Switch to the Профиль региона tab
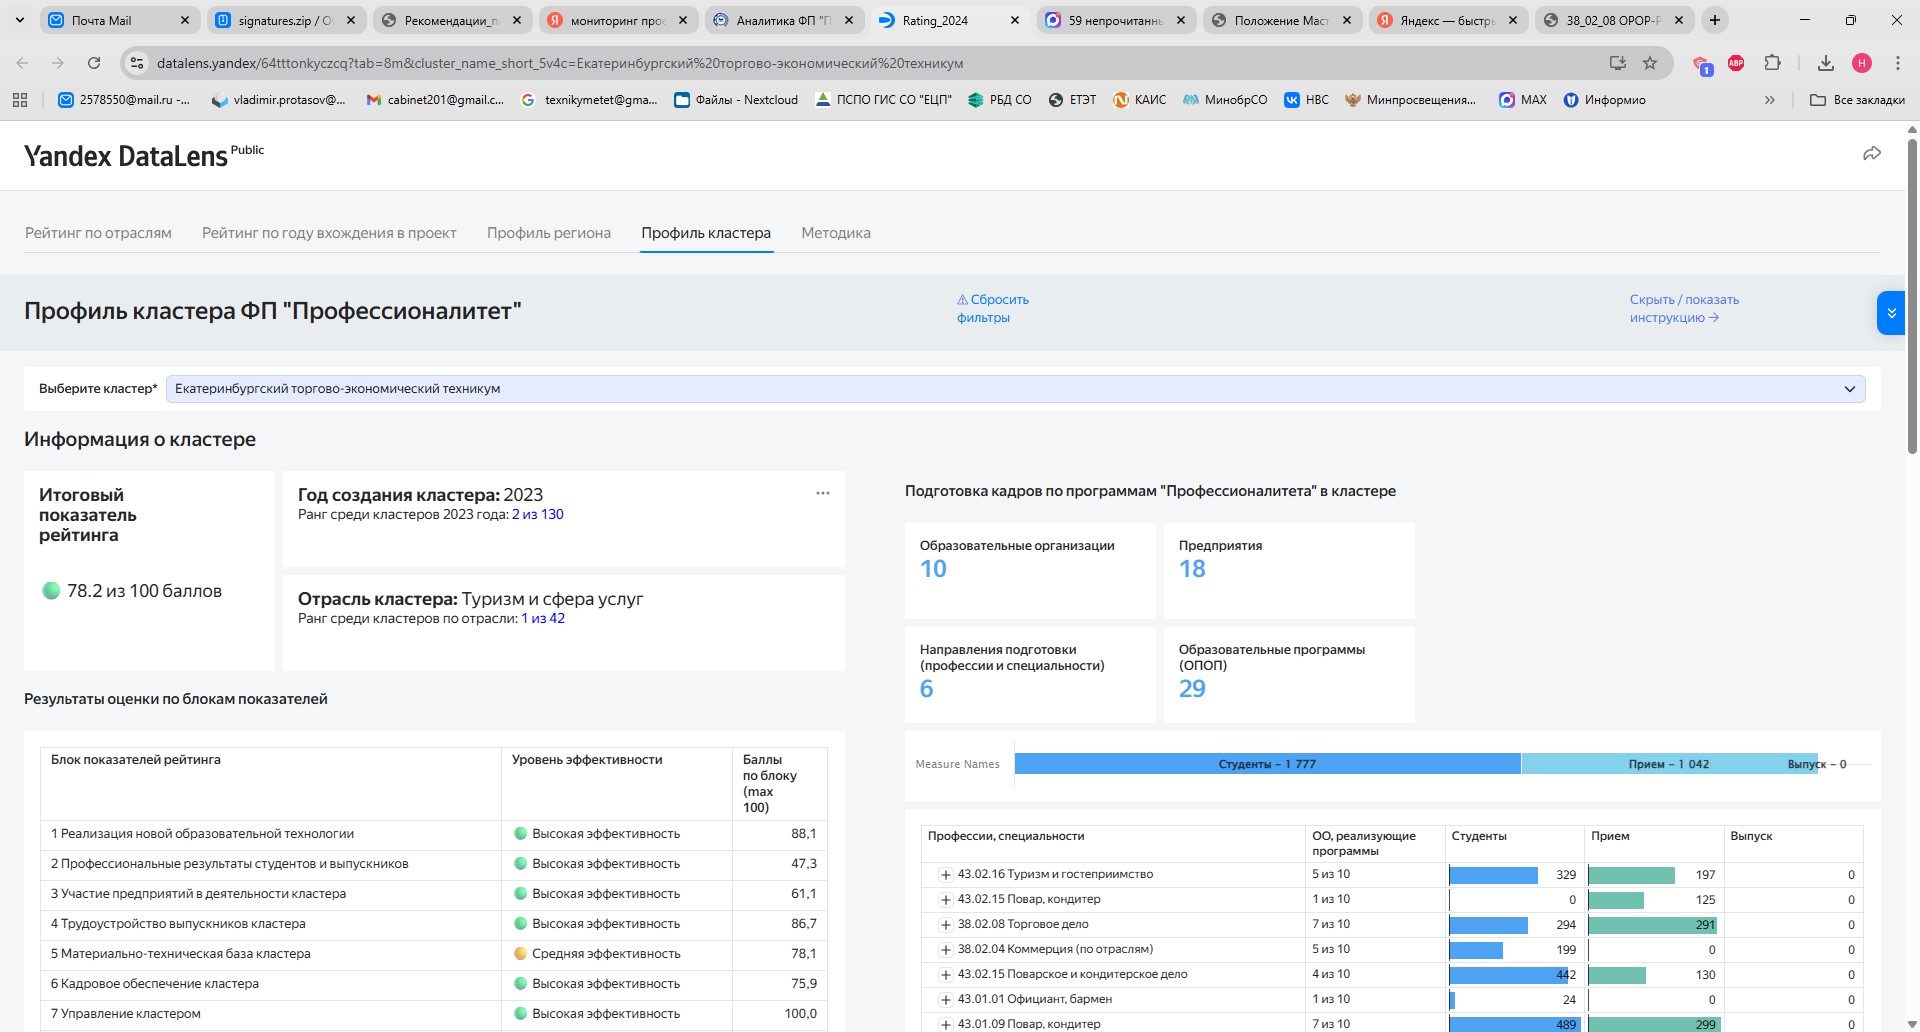1920x1032 pixels. point(548,233)
